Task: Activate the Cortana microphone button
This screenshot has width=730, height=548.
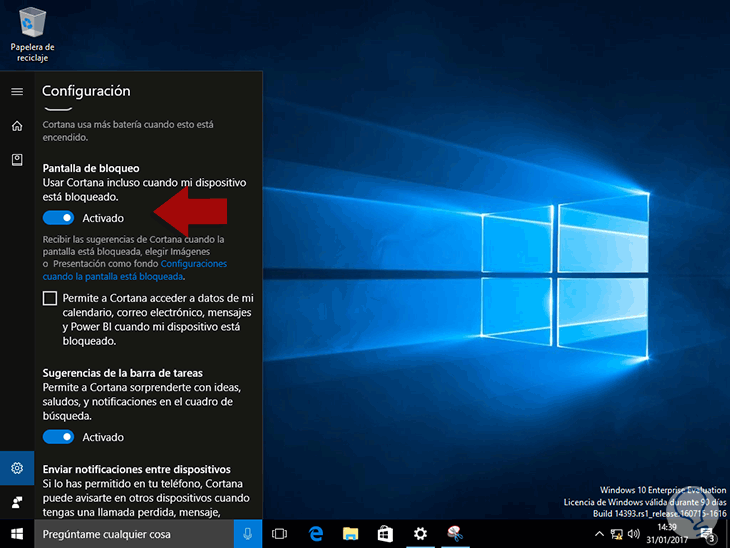Action: [x=248, y=534]
